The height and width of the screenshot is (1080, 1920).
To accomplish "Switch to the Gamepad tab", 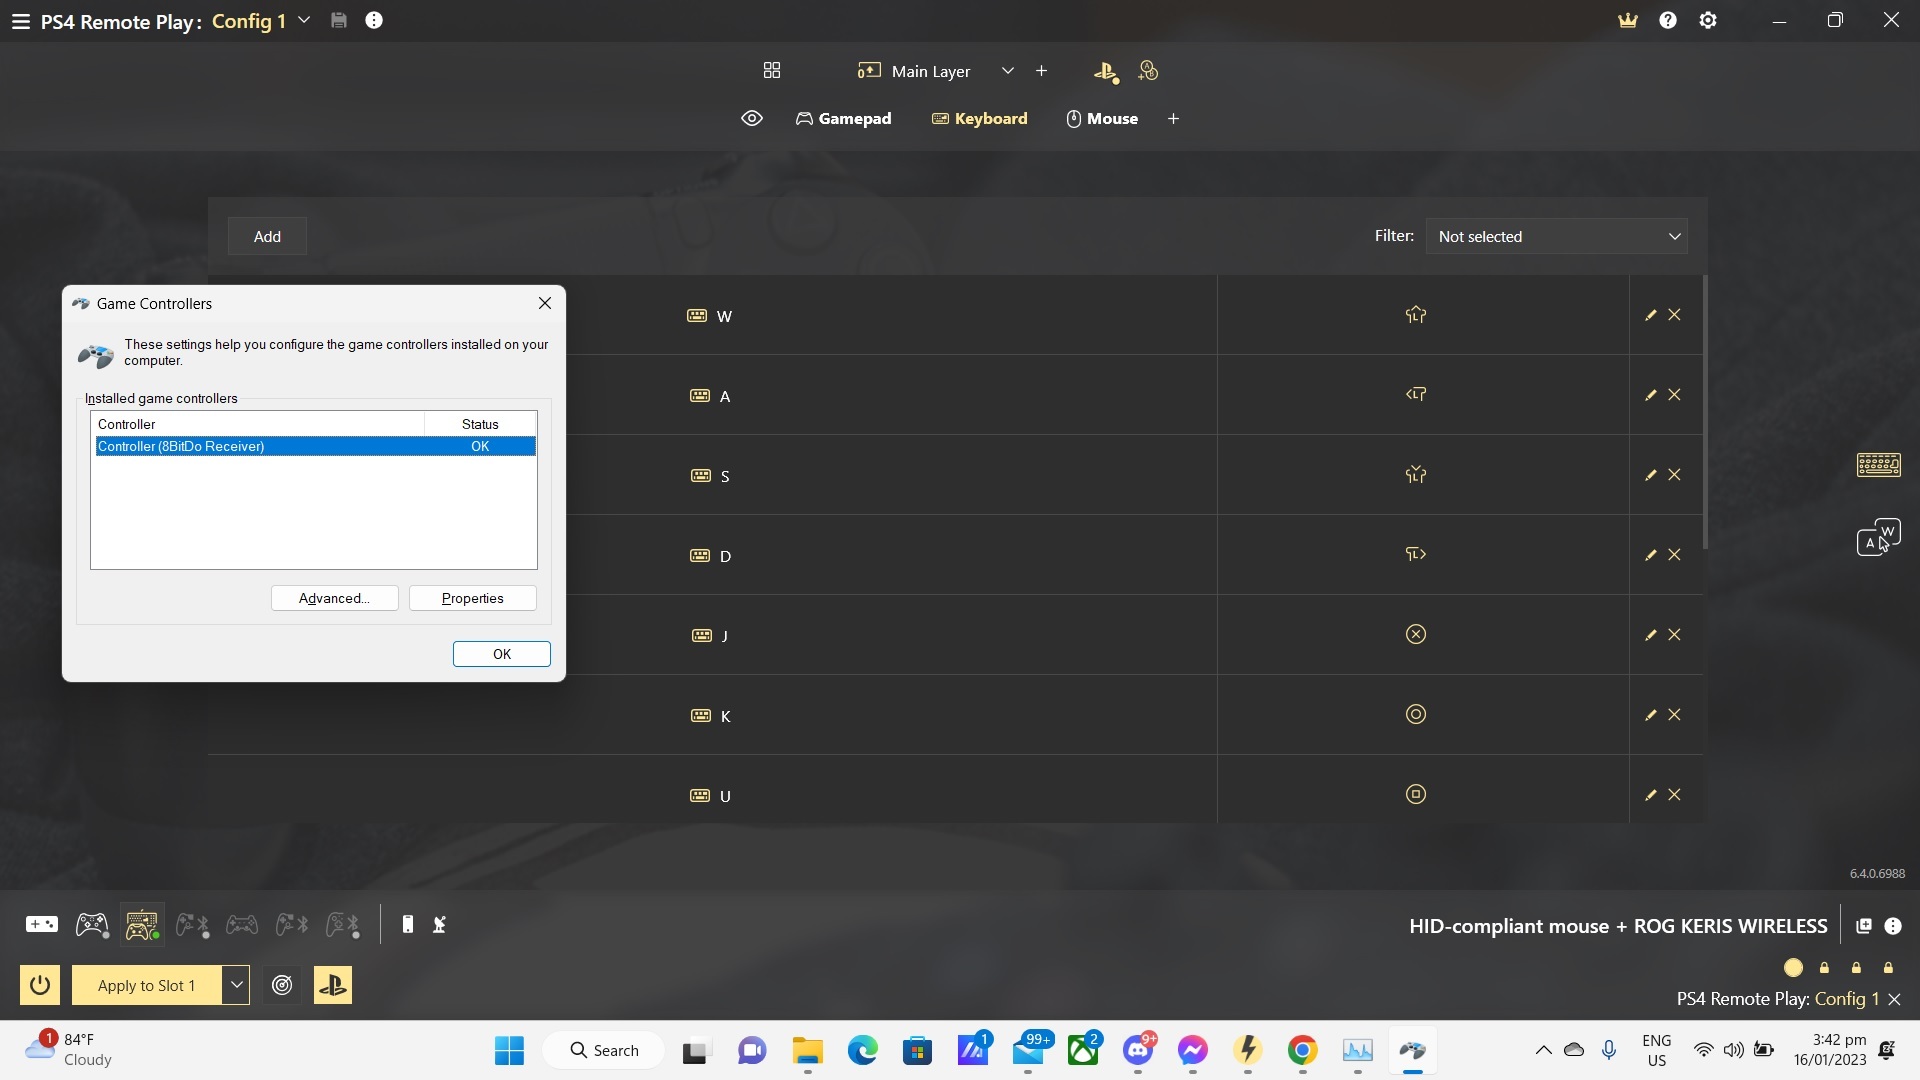I will [x=843, y=119].
